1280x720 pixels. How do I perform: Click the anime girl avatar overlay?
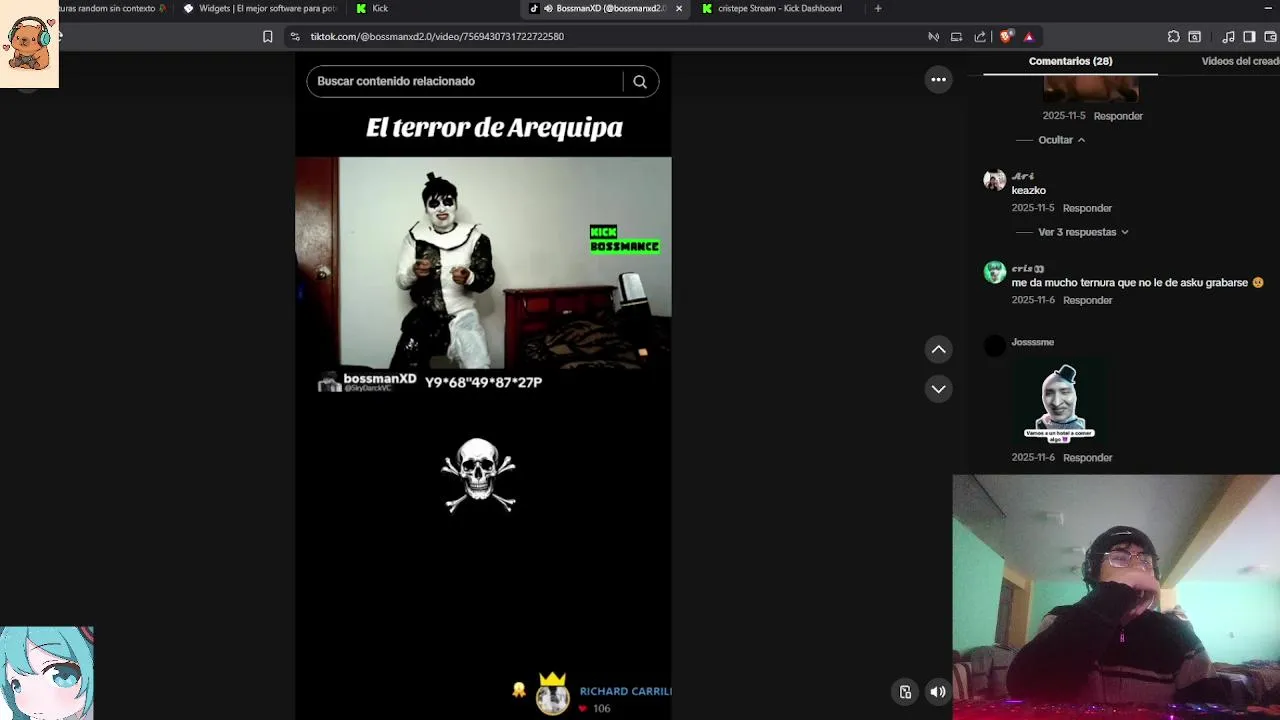[x=47, y=673]
